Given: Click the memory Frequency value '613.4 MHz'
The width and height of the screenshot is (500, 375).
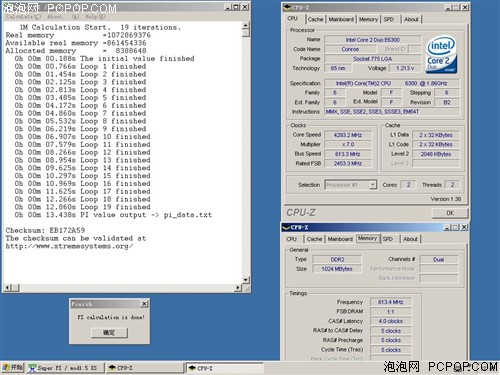Looking at the screenshot, I should coord(391,302).
